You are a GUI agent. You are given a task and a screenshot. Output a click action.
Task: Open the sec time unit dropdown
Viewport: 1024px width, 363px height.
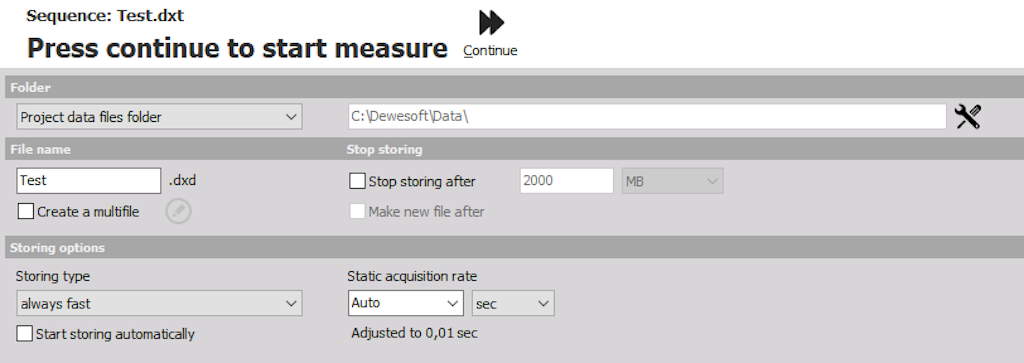[x=513, y=304]
